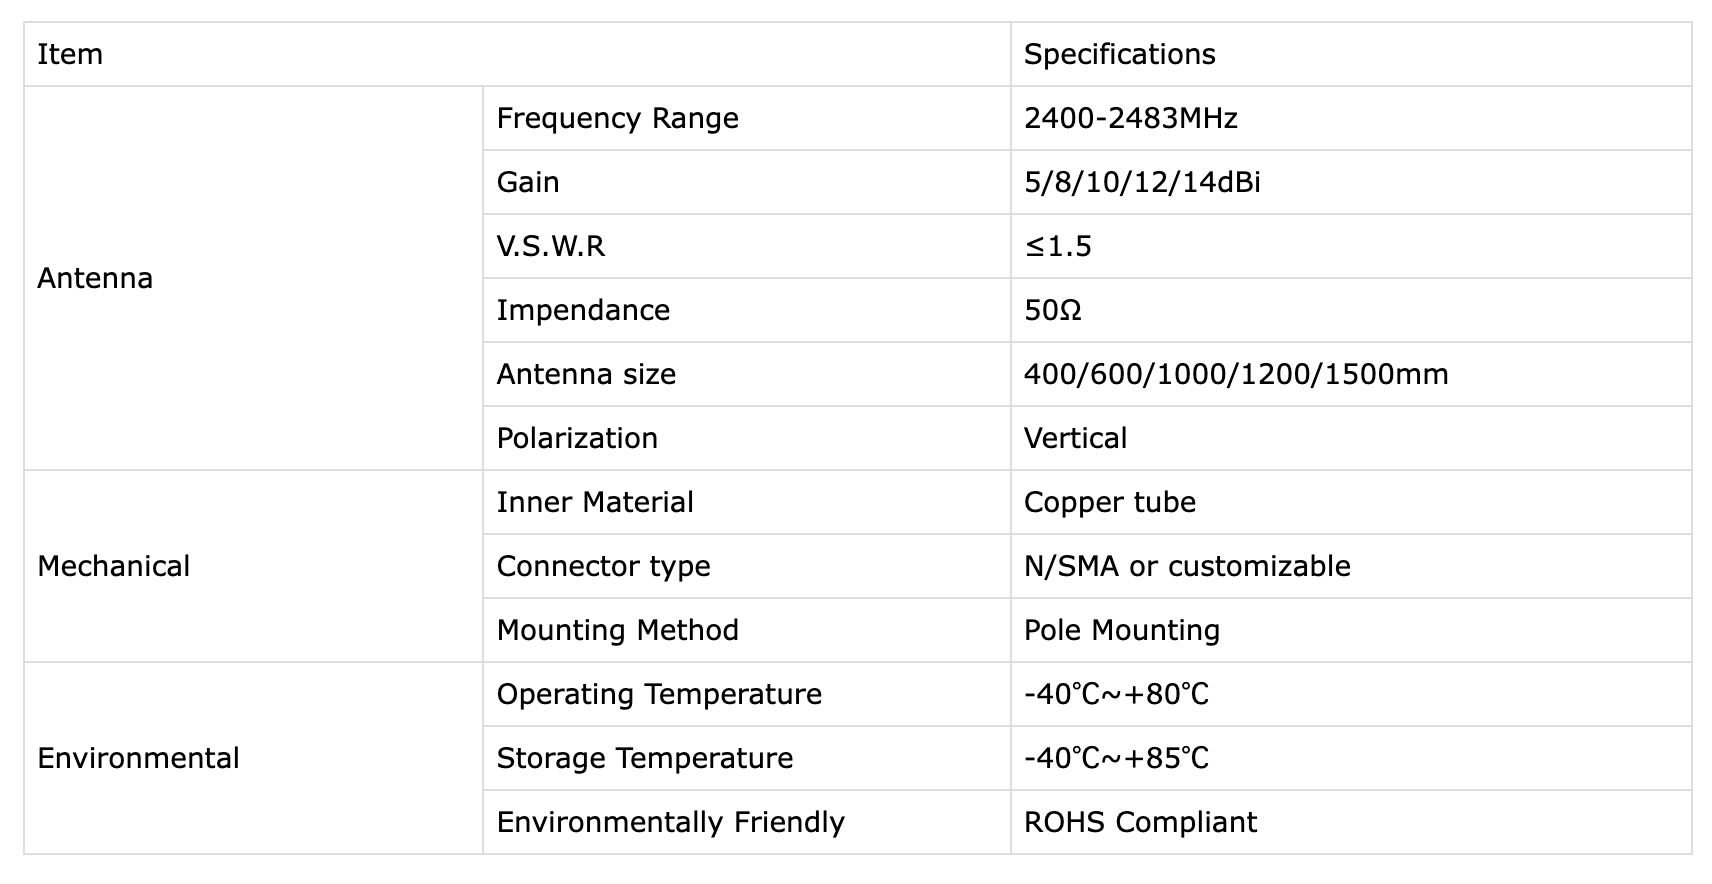Click the 5/8/10/12/14dBi gain value
This screenshot has height=884, width=1712.
pyautogui.click(x=1141, y=182)
